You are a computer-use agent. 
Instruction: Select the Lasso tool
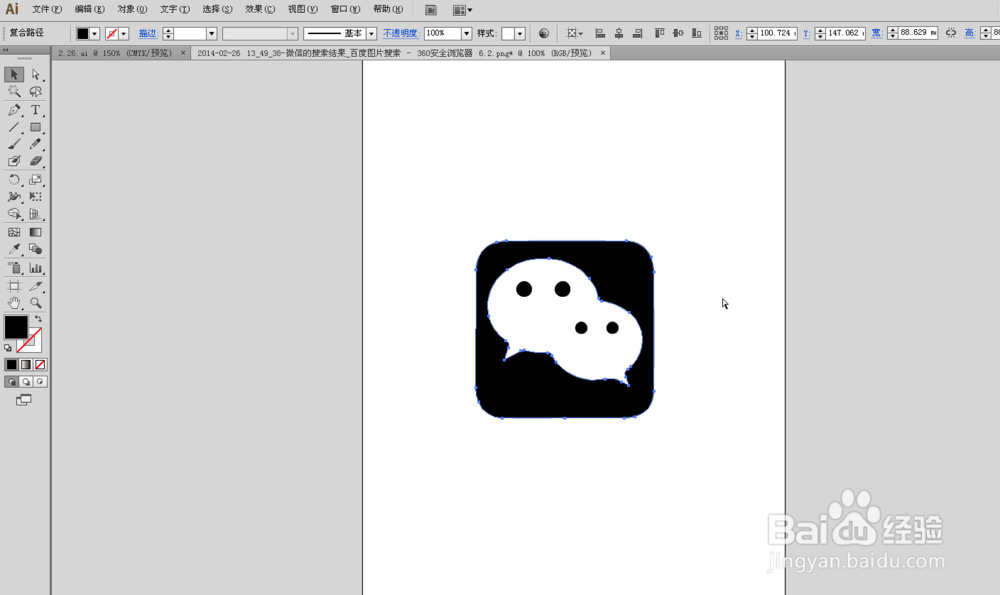click(36, 92)
